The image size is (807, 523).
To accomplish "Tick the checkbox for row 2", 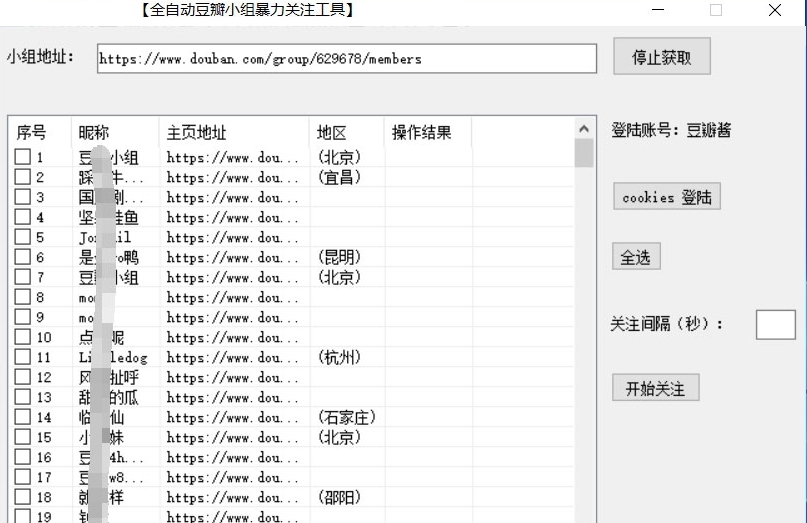I will 23,177.
